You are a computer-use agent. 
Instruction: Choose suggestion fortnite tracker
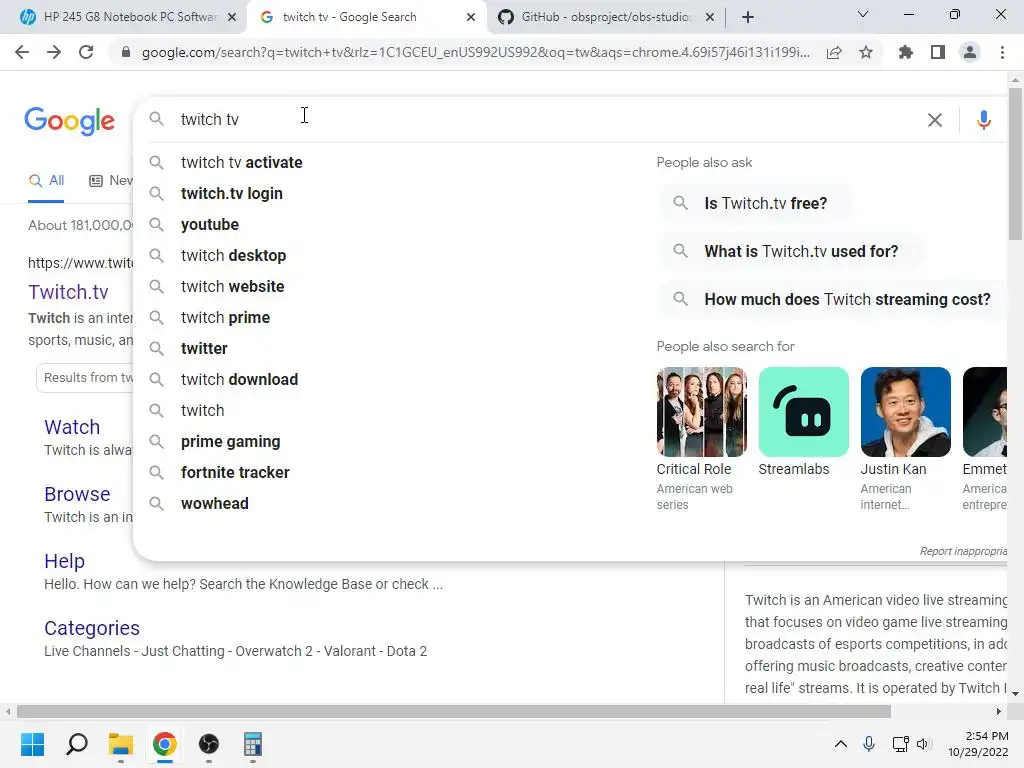click(235, 472)
